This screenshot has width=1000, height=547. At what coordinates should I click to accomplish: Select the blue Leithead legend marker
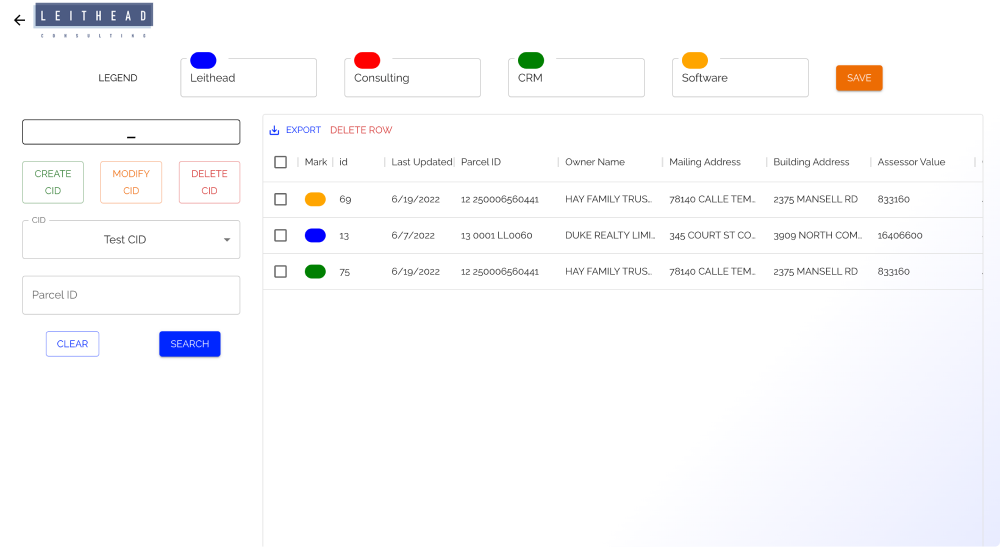[203, 61]
